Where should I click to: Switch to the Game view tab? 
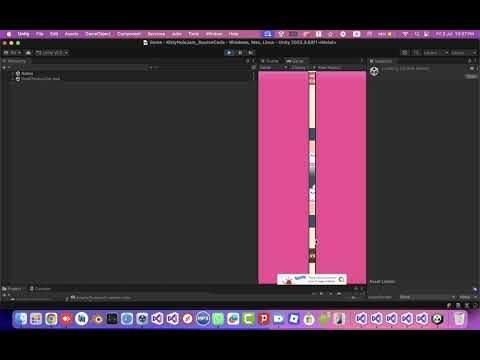tap(295, 61)
